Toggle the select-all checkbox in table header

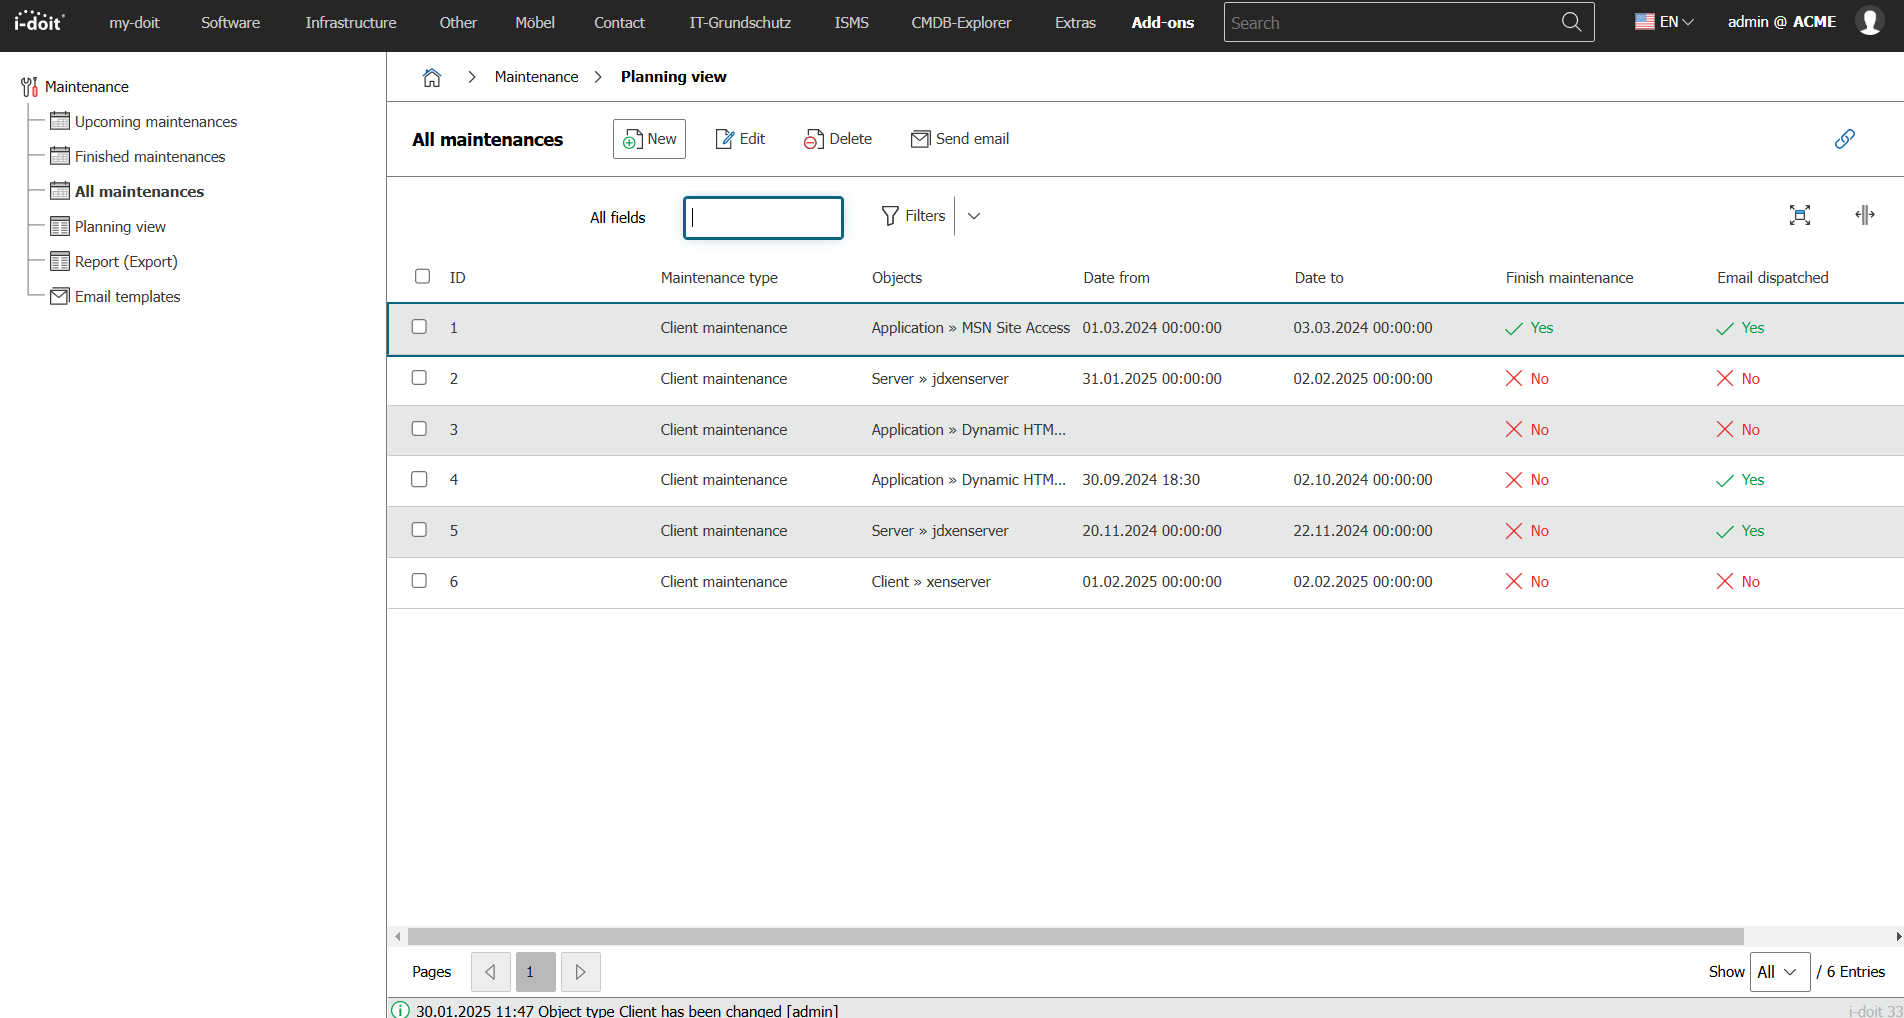(x=422, y=276)
